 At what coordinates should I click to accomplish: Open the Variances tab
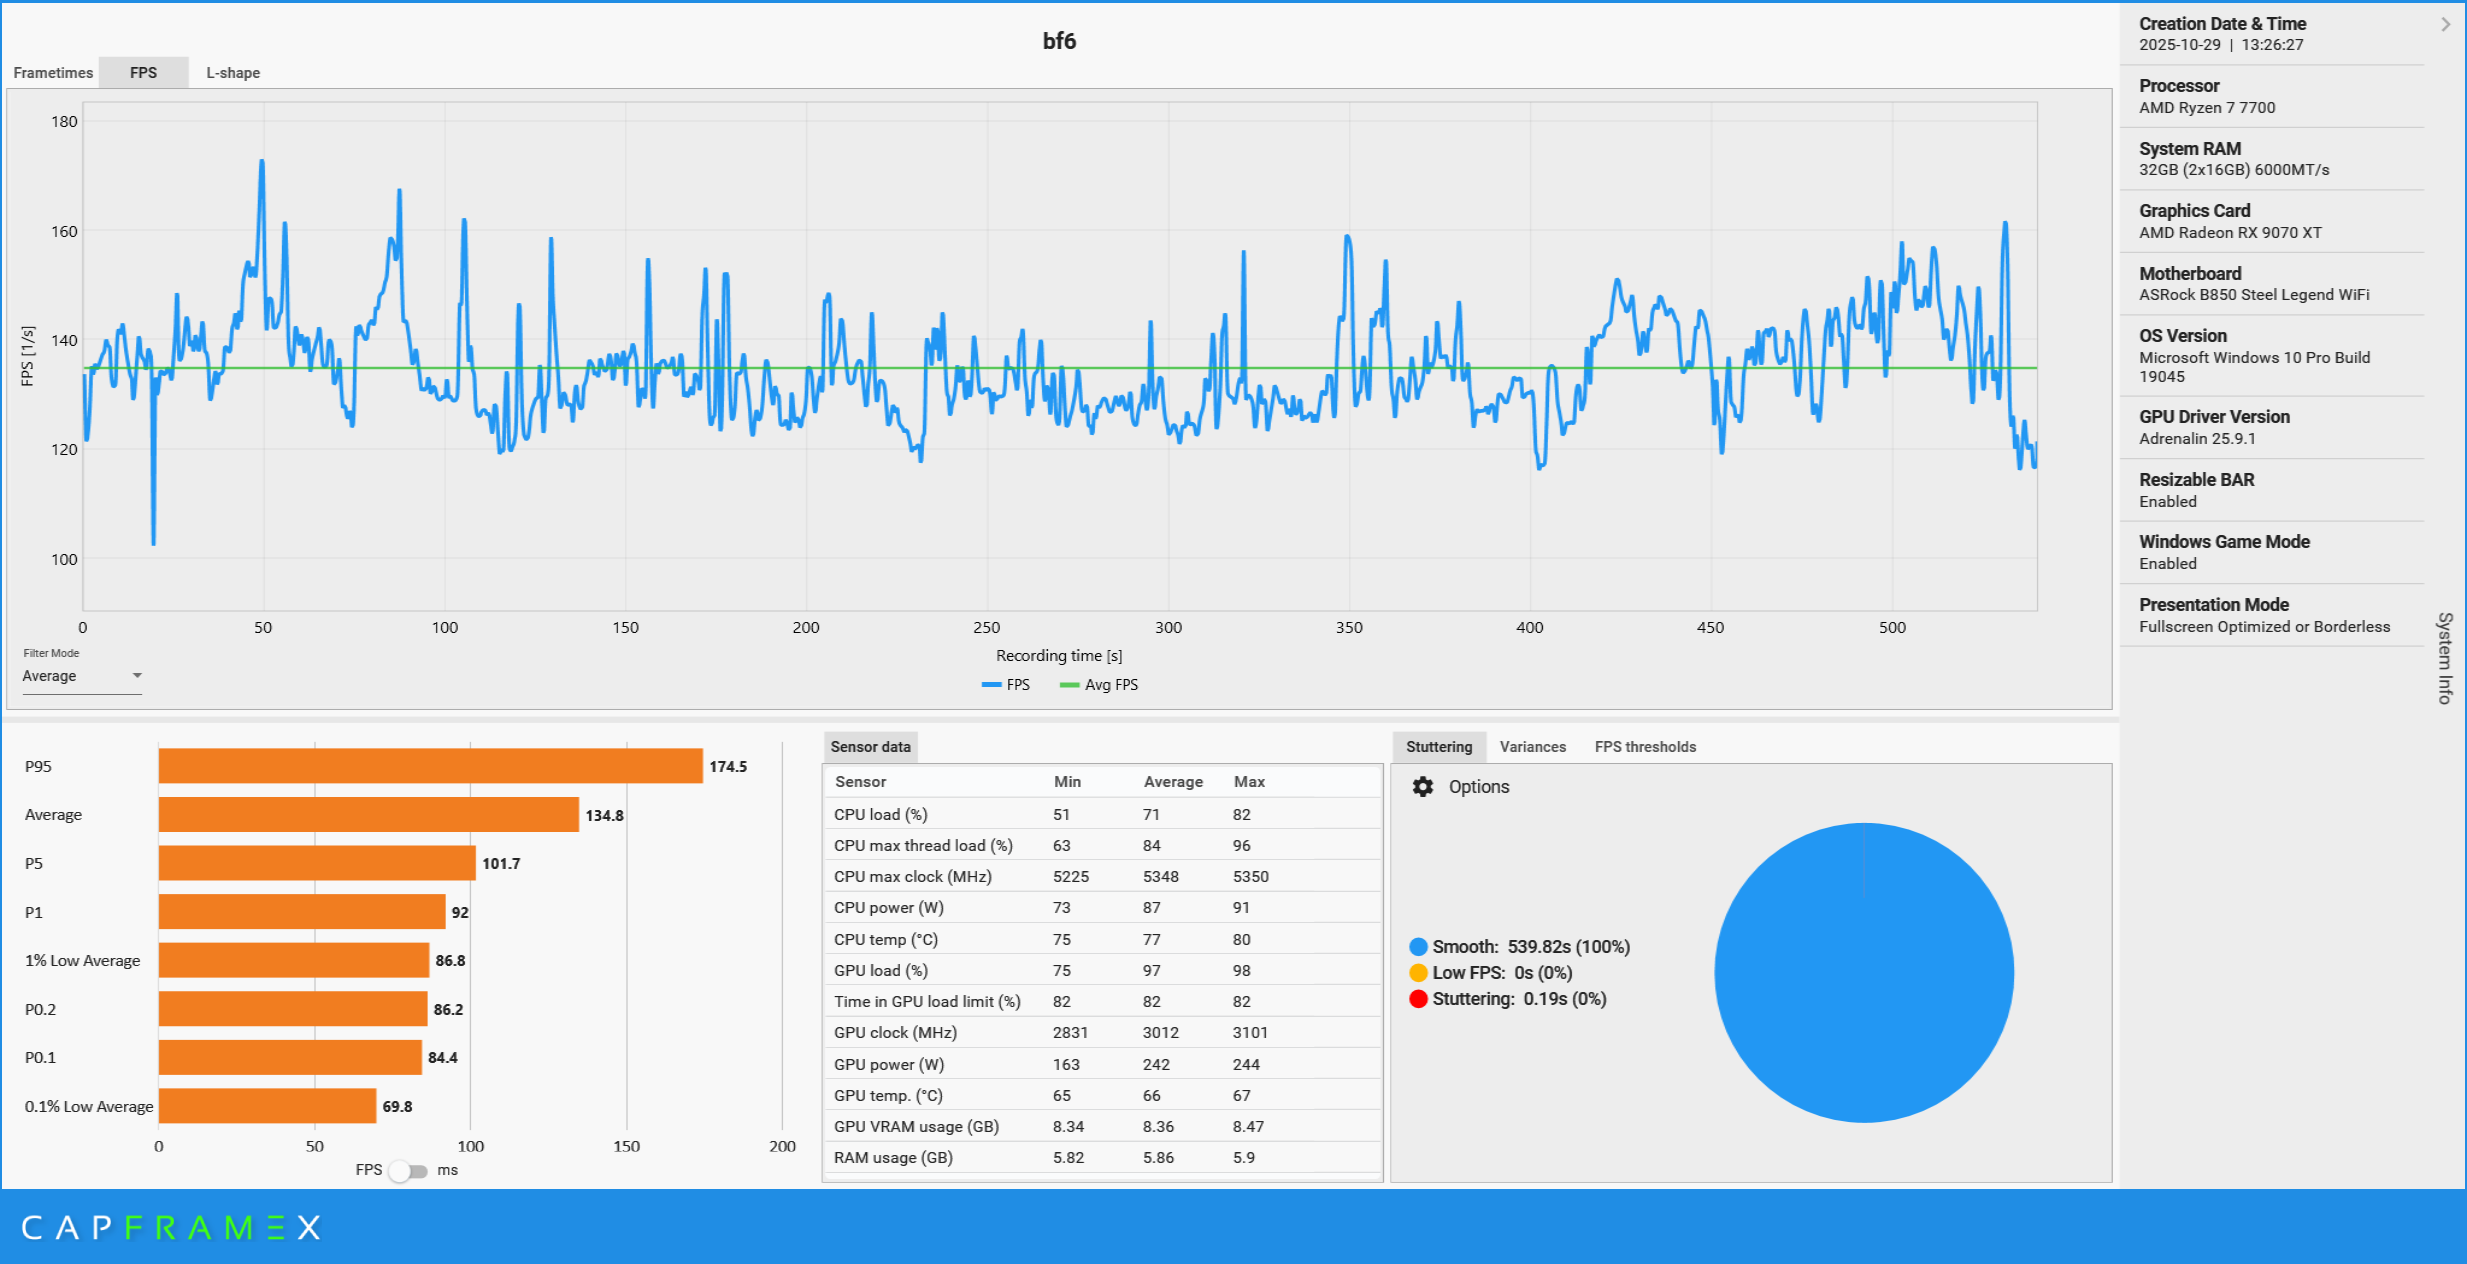[x=1532, y=747]
